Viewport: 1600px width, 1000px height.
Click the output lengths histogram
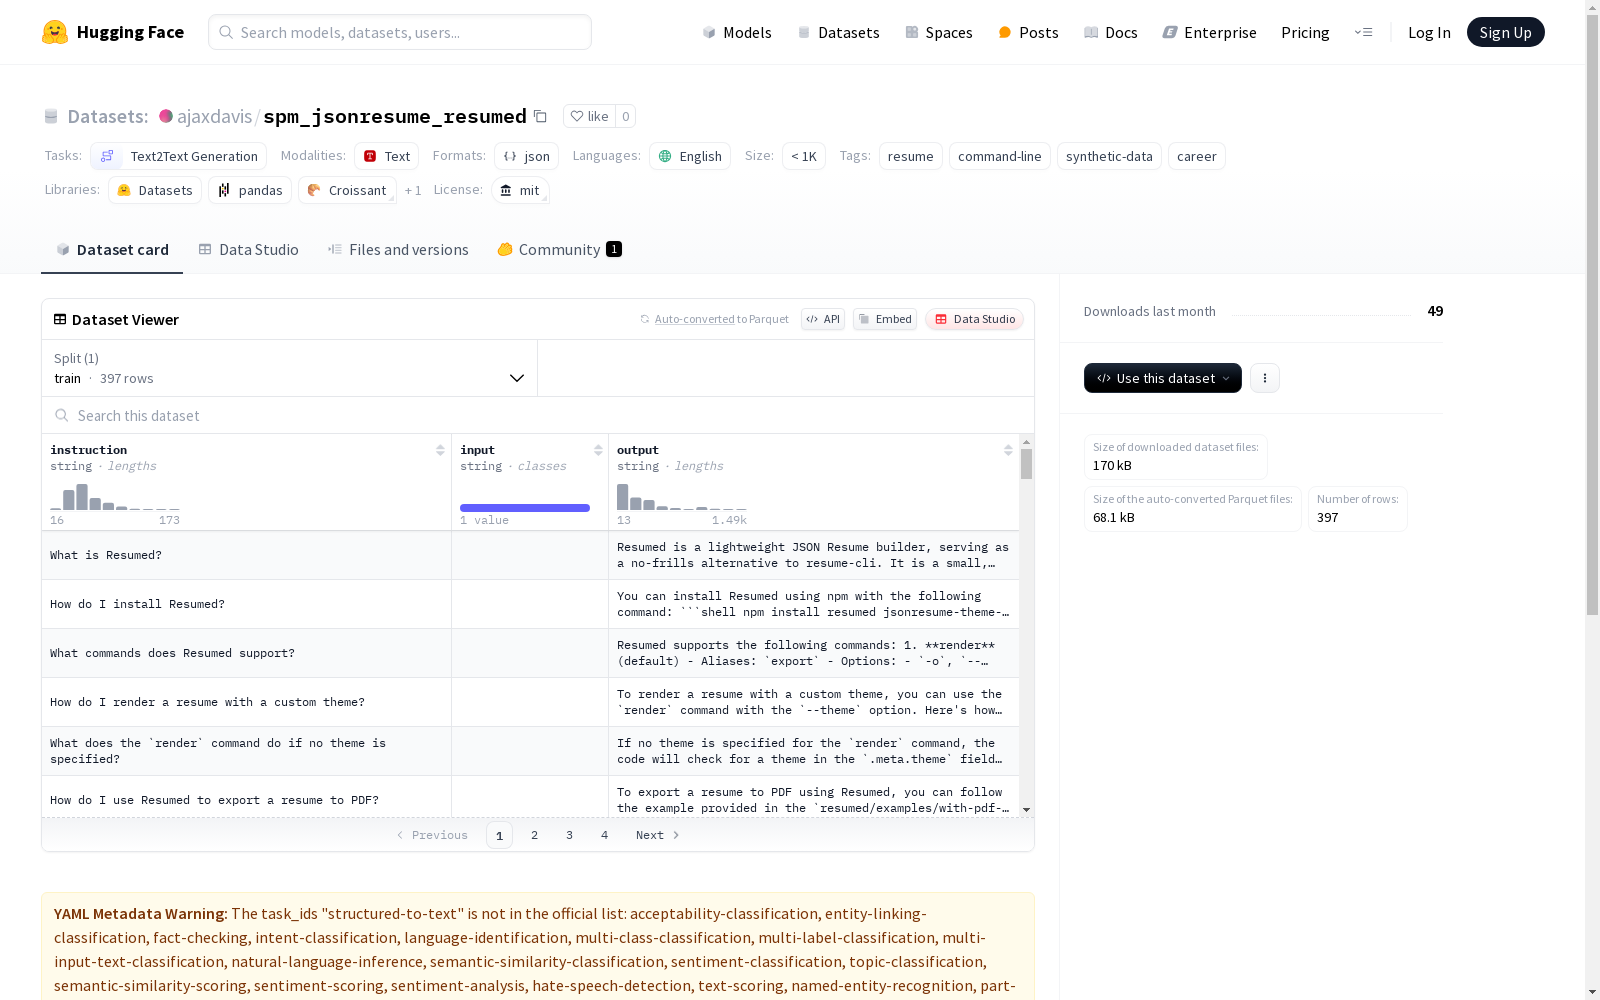(x=682, y=497)
